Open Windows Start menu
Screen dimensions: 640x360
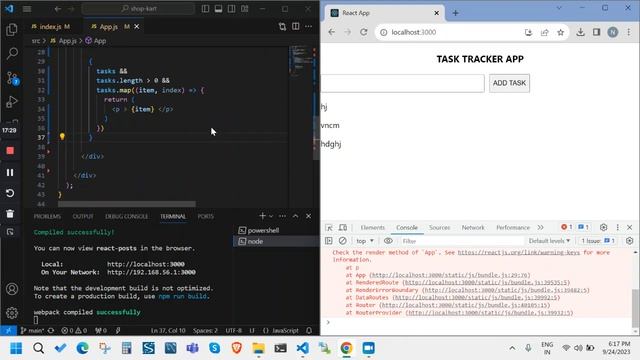(x=16, y=348)
